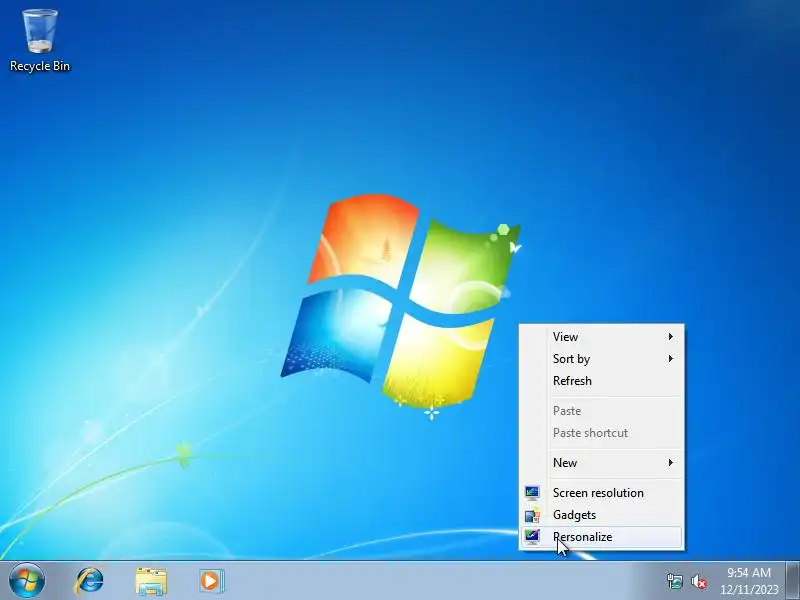Open Windows Explorer from the taskbar
The width and height of the screenshot is (800, 600).
(x=151, y=581)
